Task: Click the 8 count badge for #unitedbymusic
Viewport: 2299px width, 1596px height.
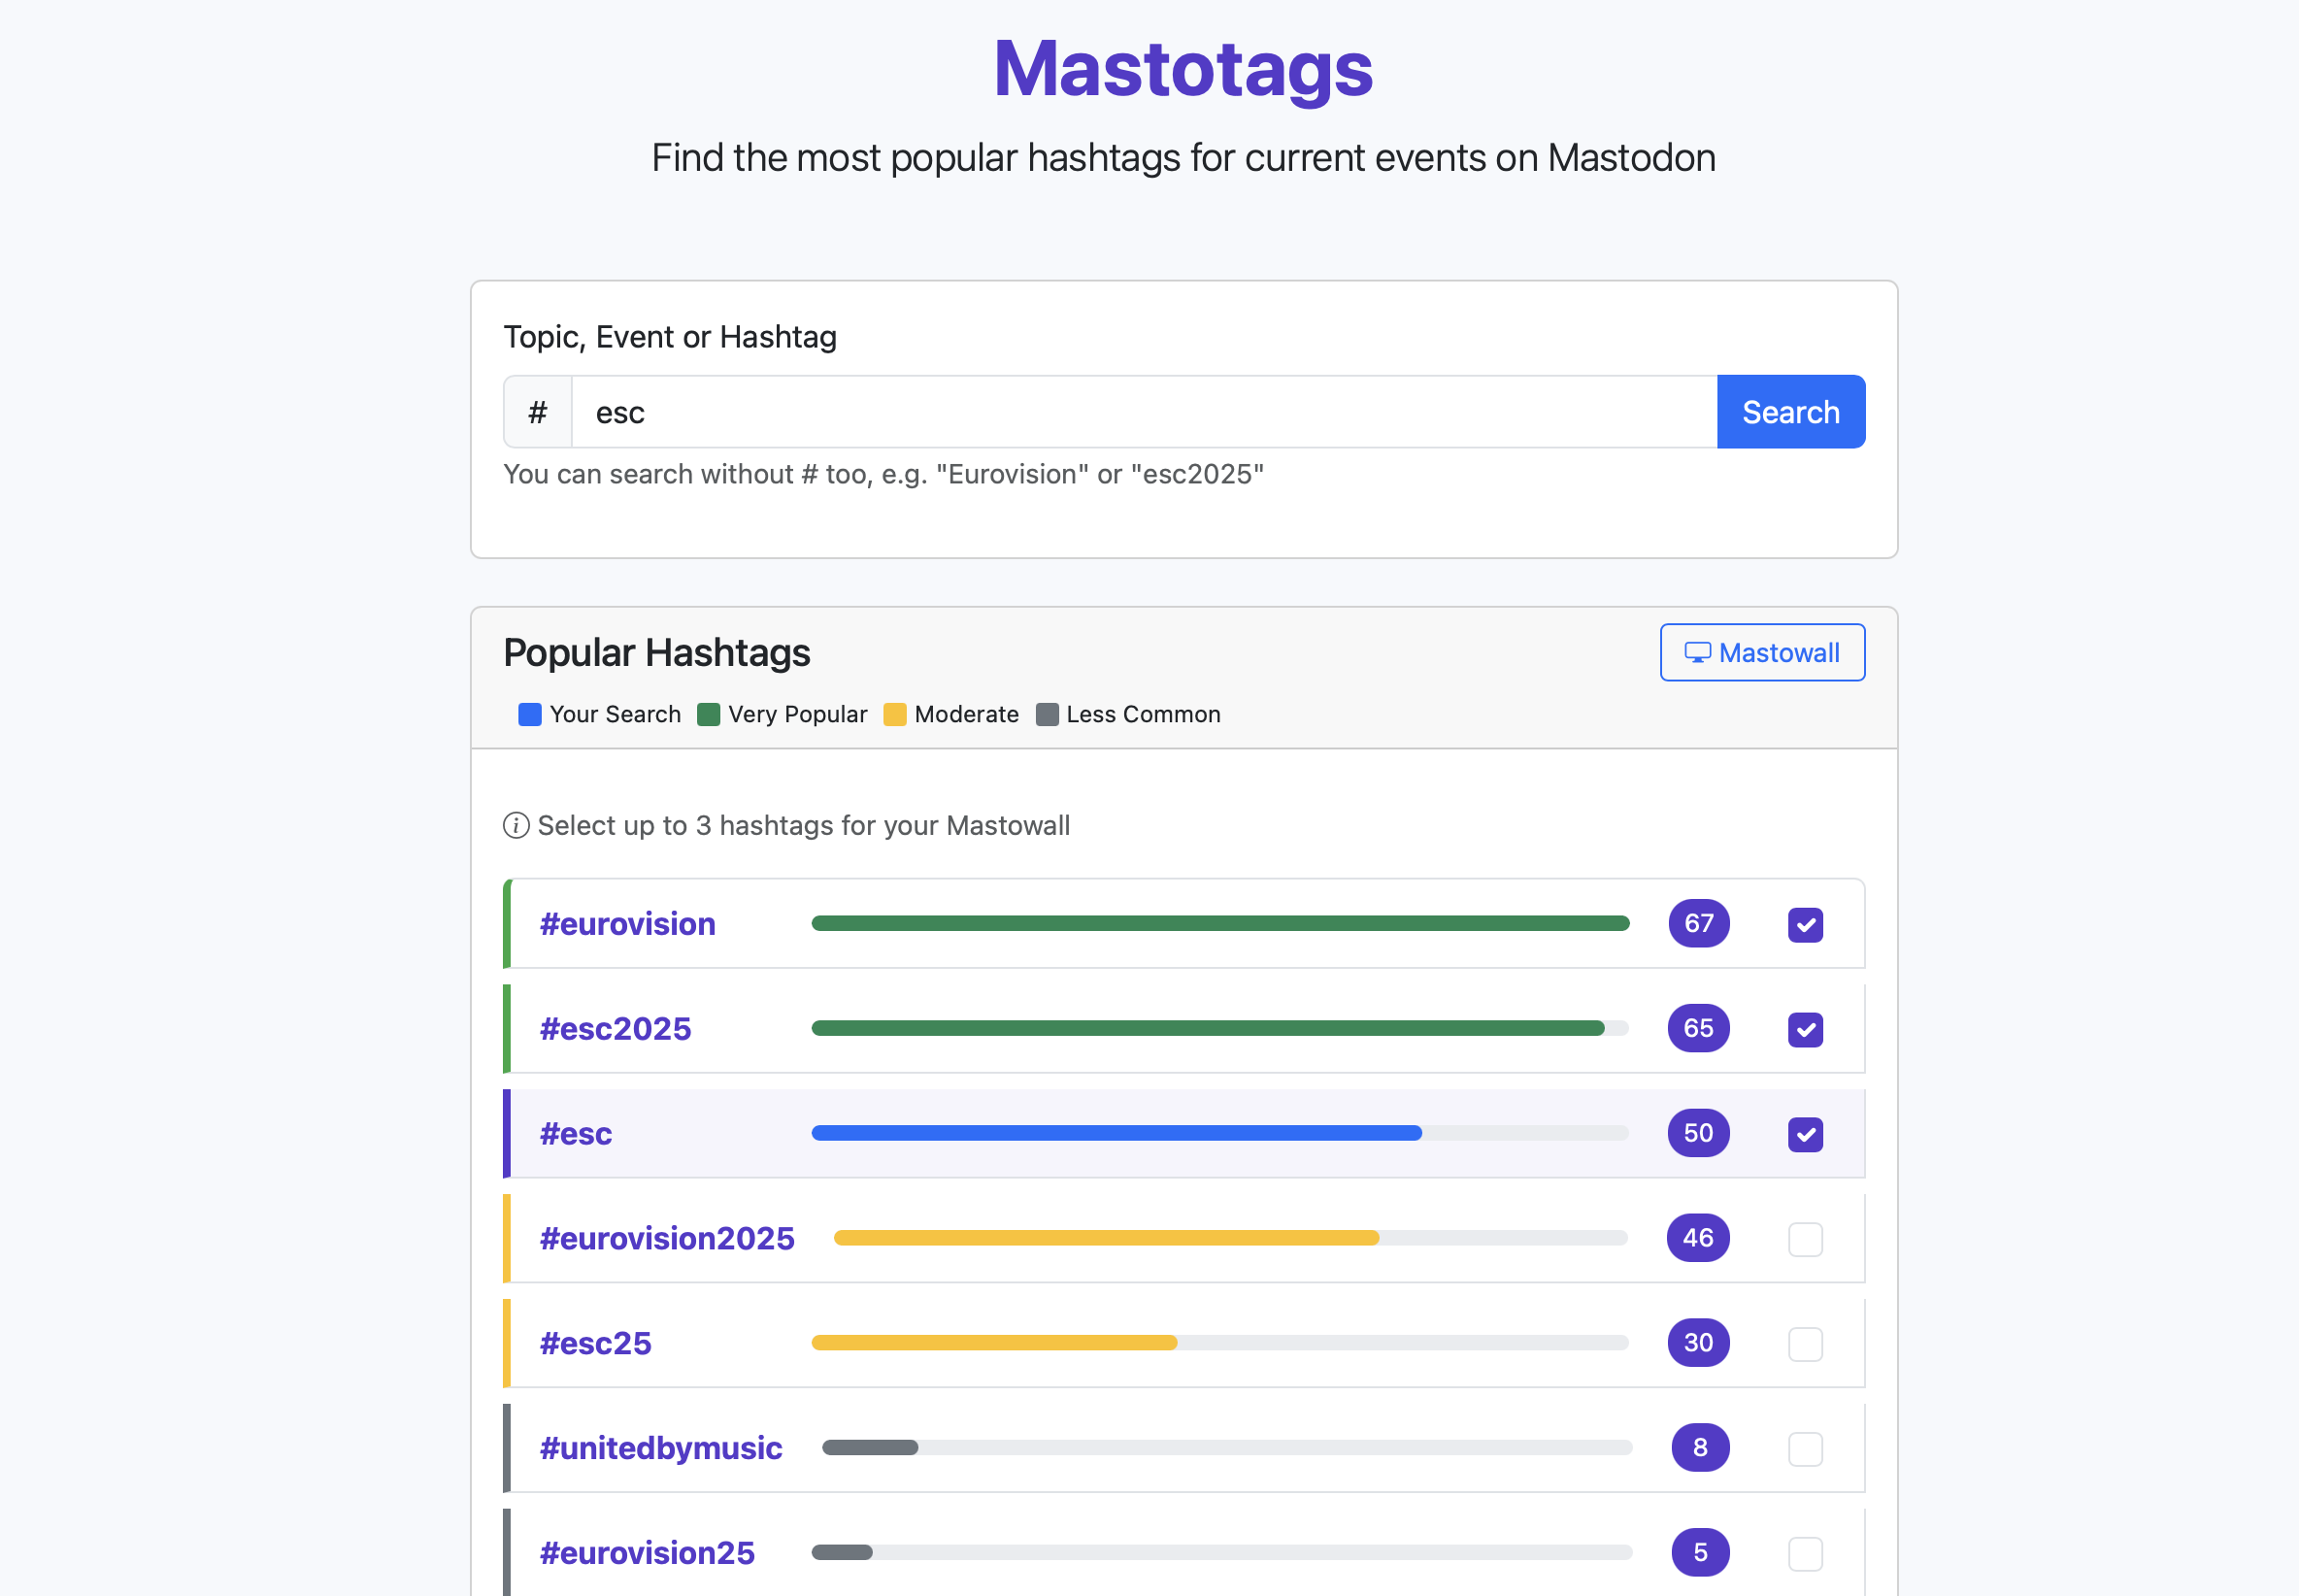Action: 1700,1448
